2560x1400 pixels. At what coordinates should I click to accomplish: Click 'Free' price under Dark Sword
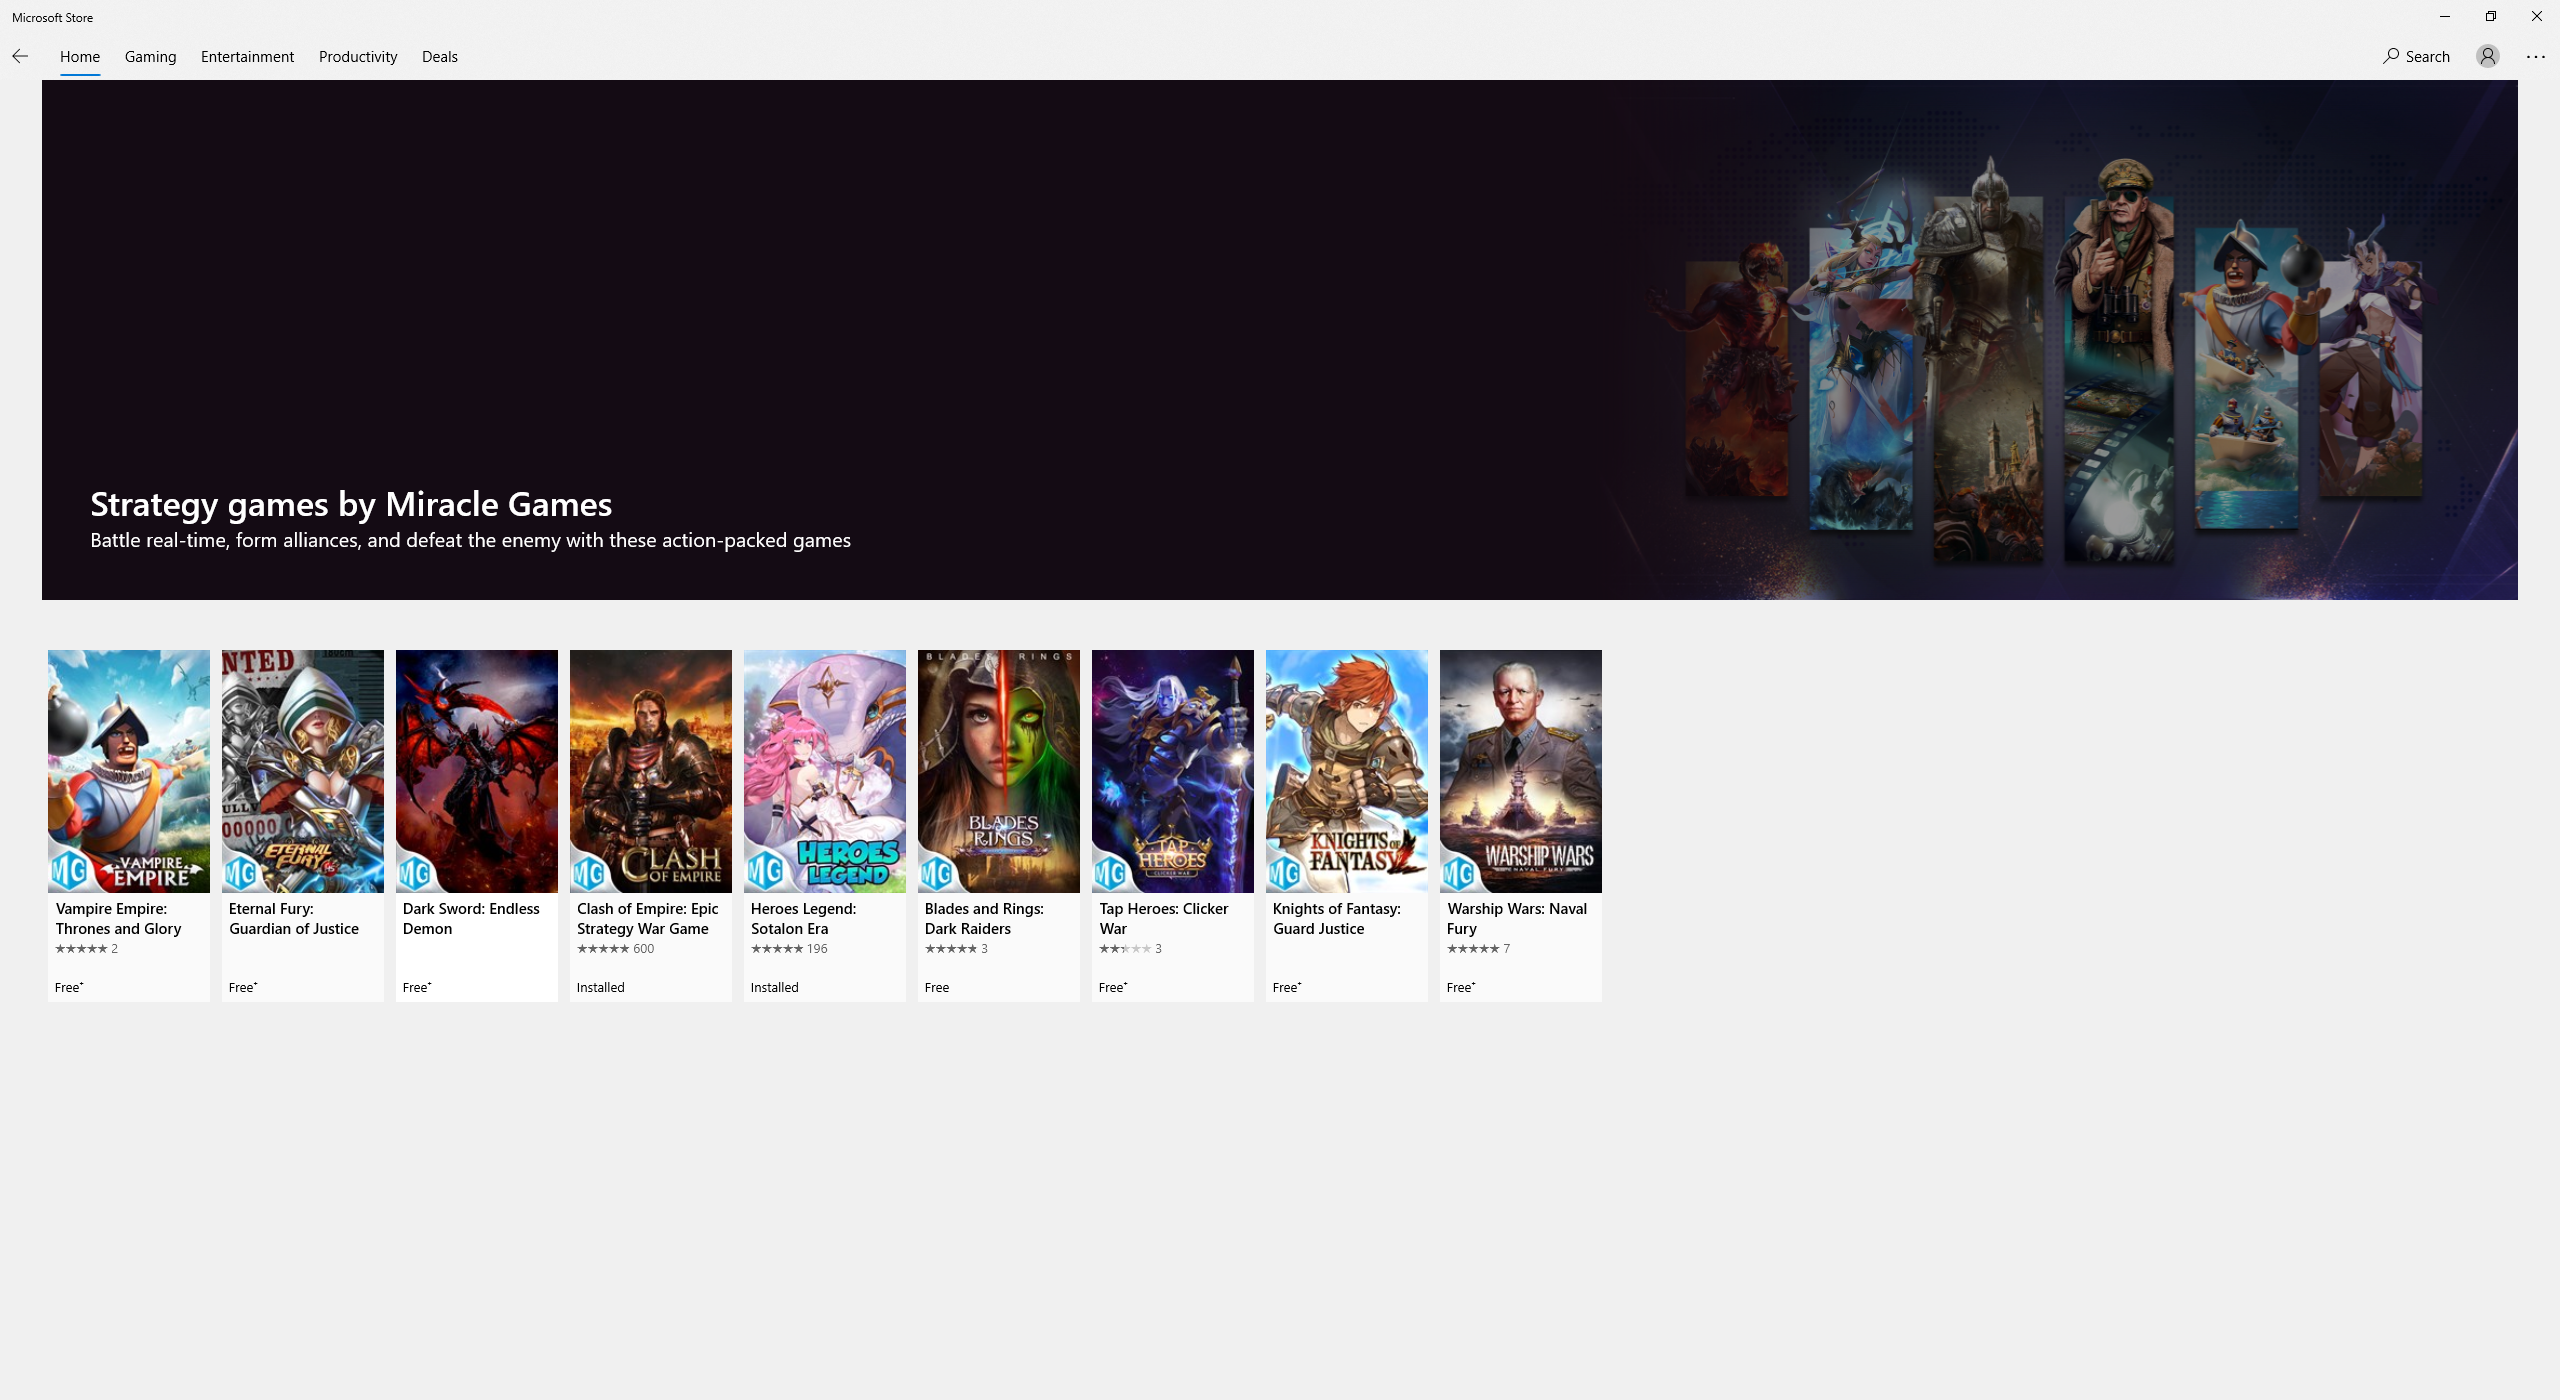(416, 987)
